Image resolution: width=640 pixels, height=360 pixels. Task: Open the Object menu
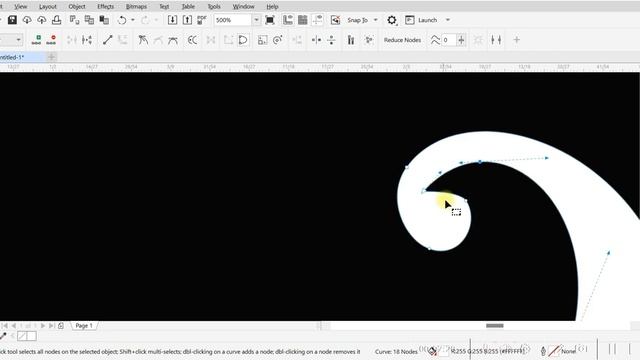point(77,7)
